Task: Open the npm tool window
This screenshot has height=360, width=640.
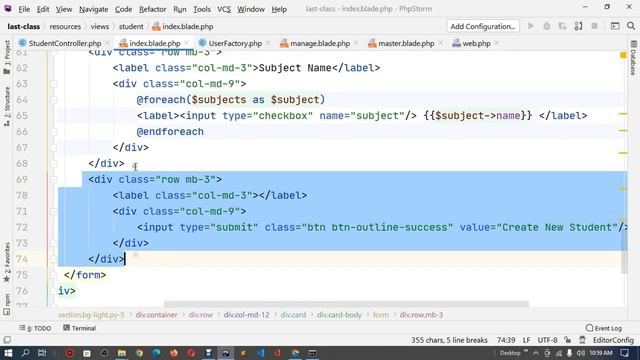Action: pos(7,304)
